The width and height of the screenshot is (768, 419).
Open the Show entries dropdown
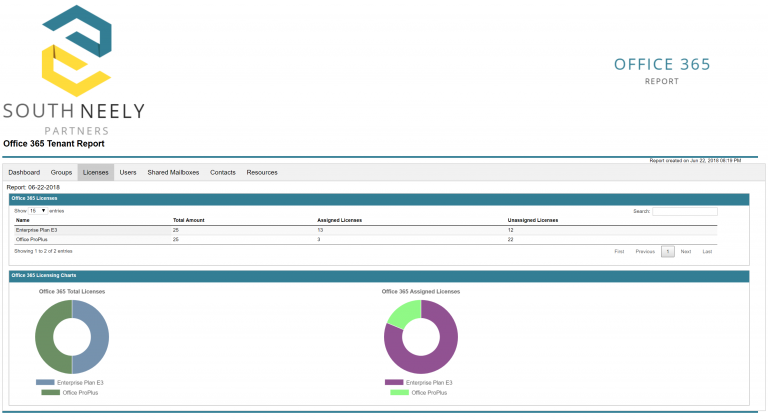pos(38,211)
